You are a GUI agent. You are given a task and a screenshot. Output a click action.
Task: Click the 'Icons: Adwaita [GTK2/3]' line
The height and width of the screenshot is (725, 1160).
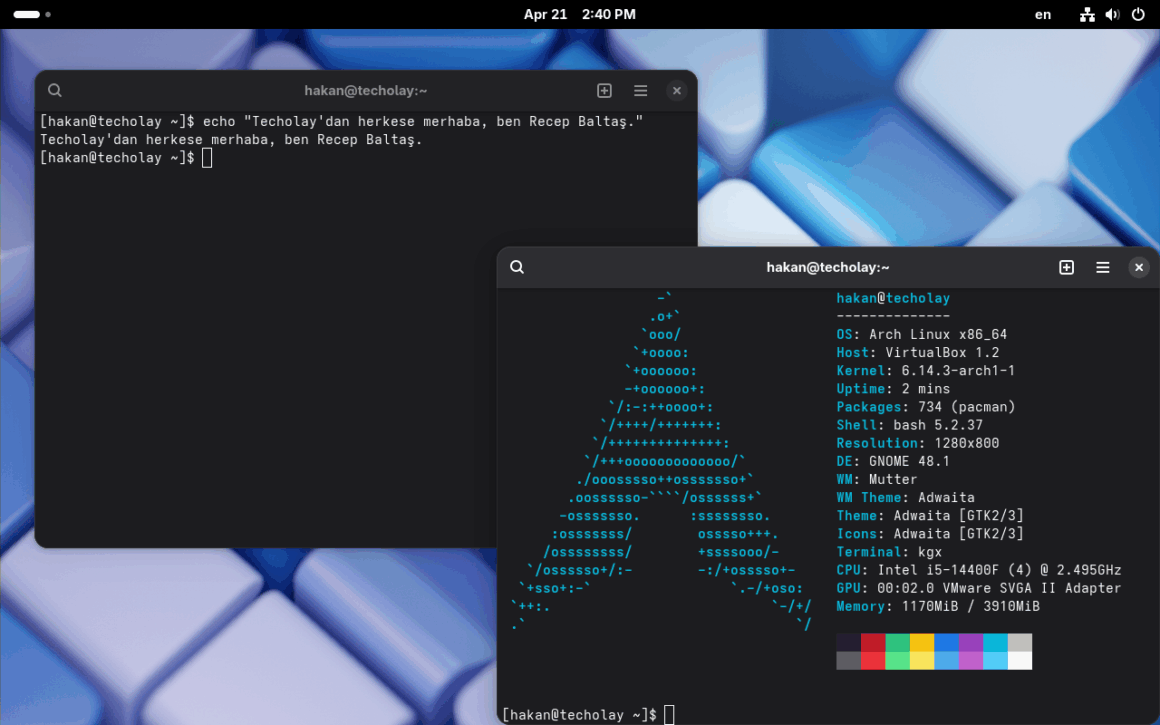(930, 534)
